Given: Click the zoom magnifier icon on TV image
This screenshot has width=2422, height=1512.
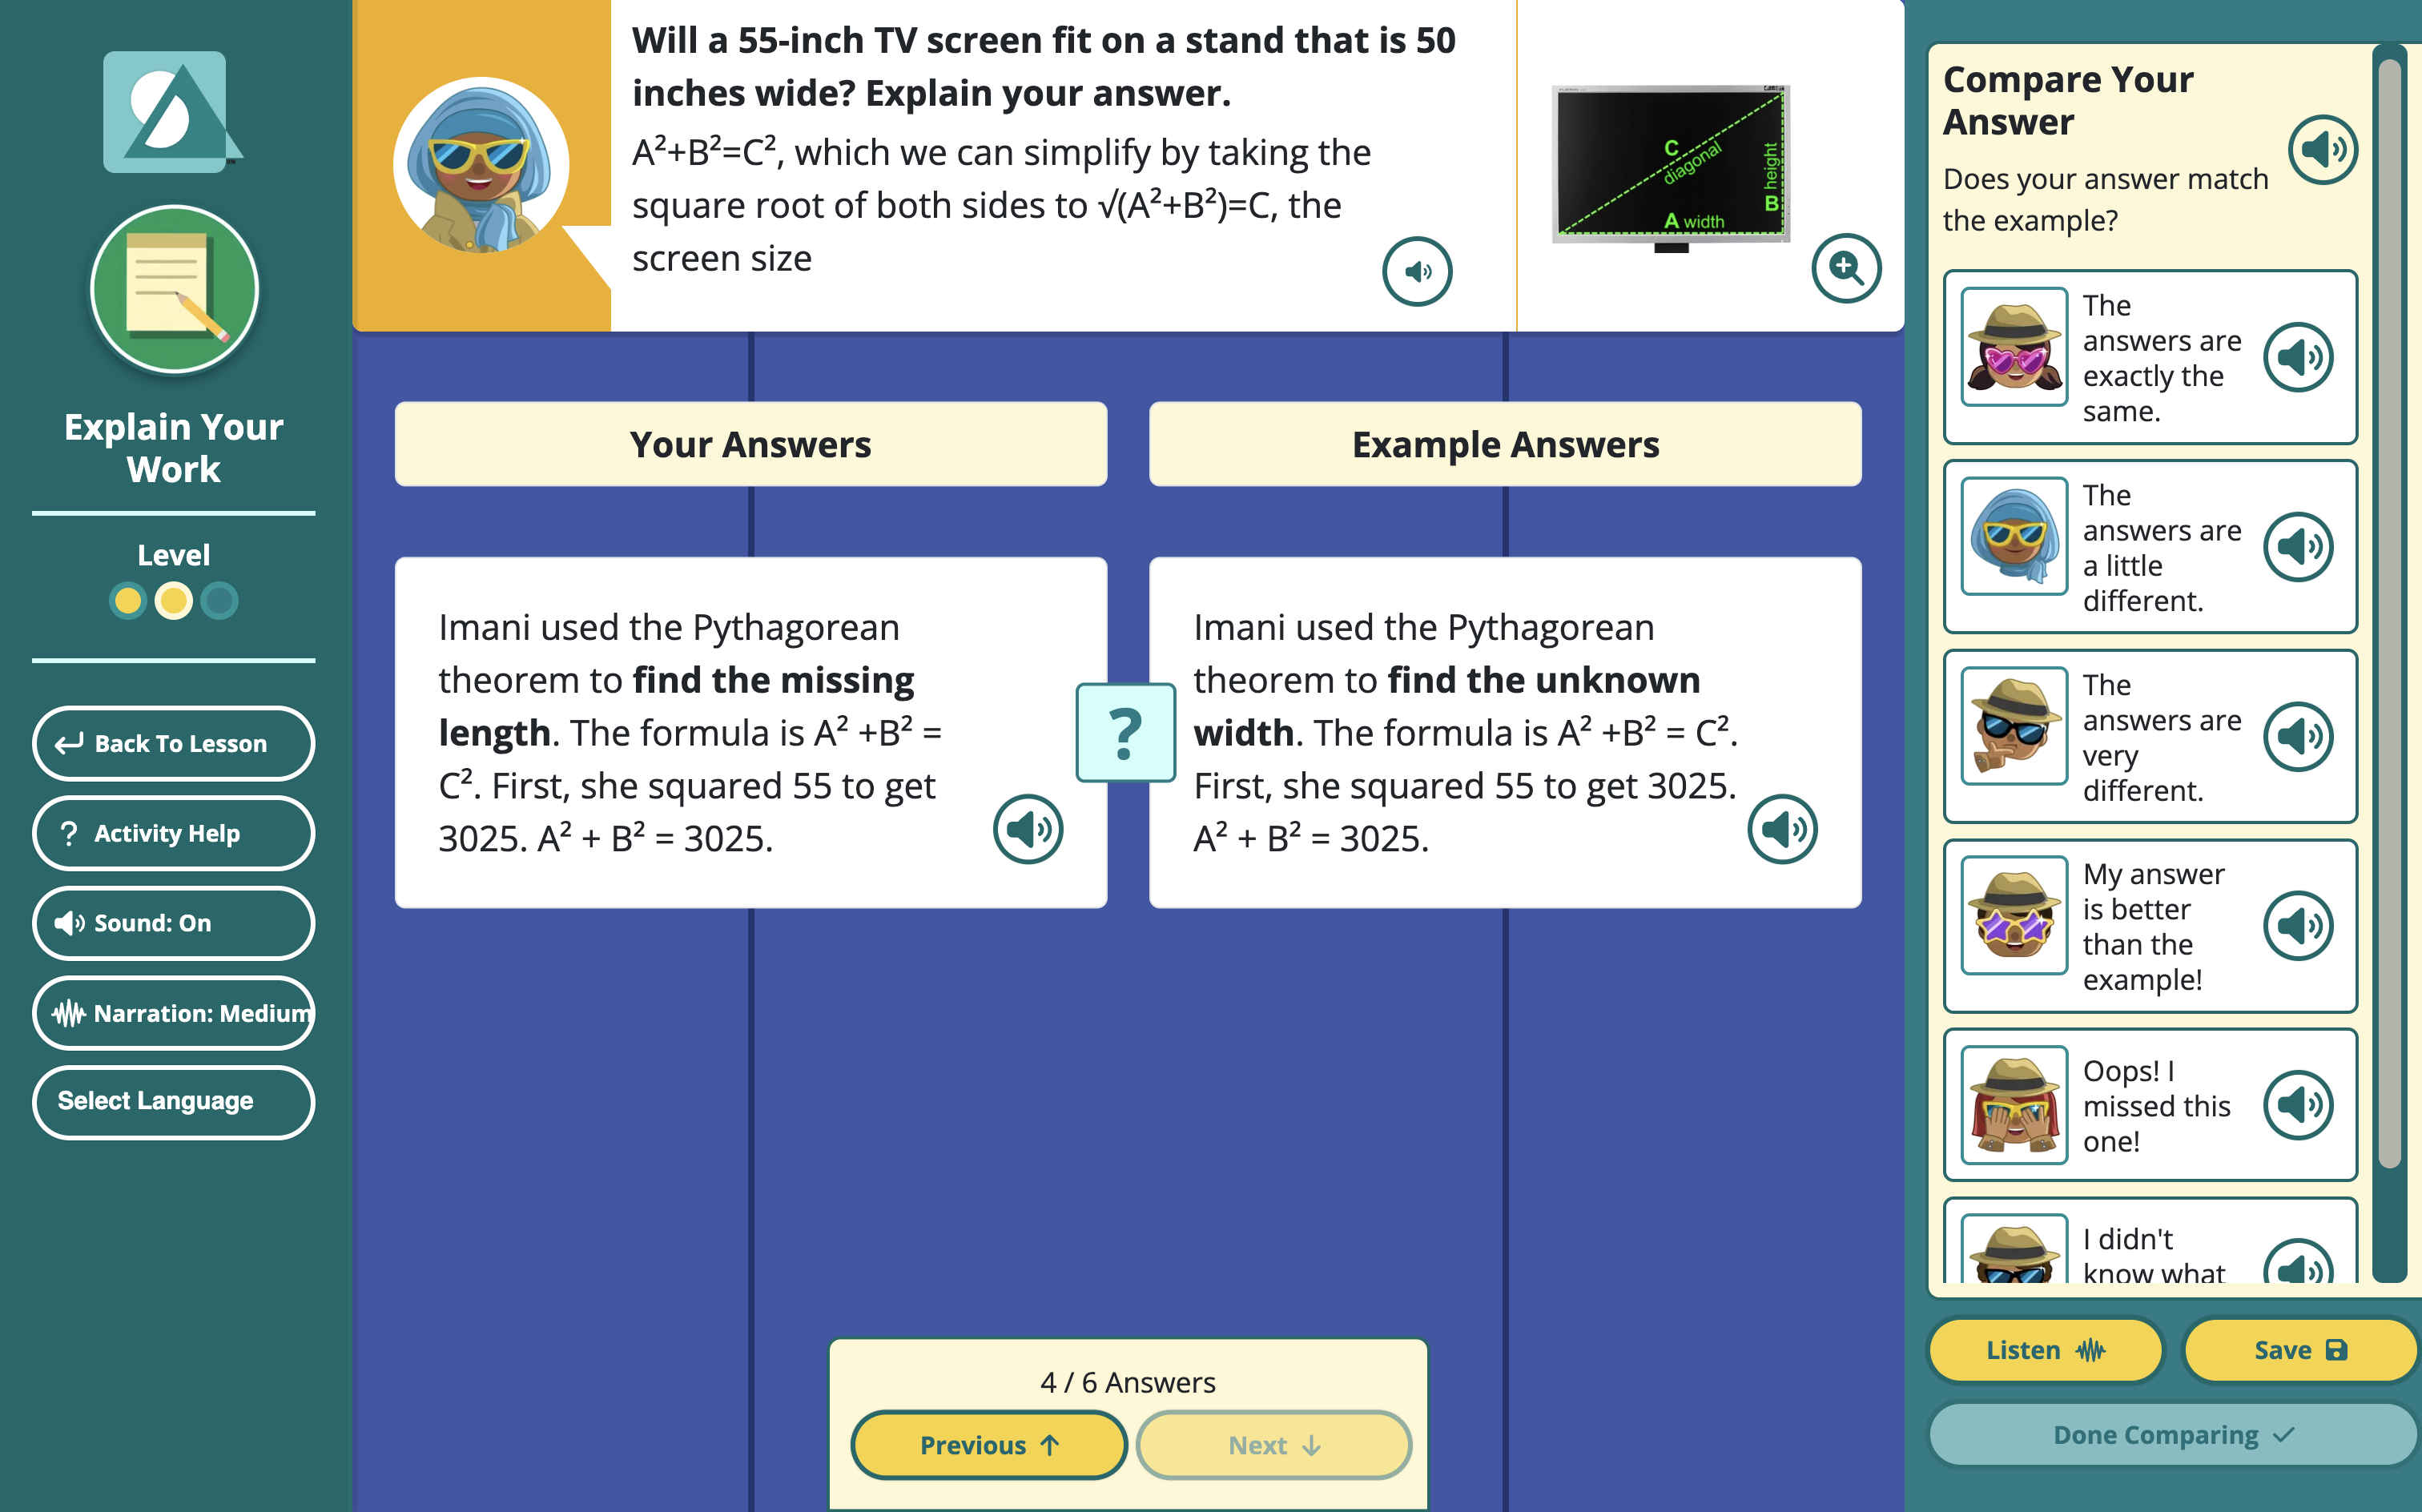Looking at the screenshot, I should point(1849,270).
